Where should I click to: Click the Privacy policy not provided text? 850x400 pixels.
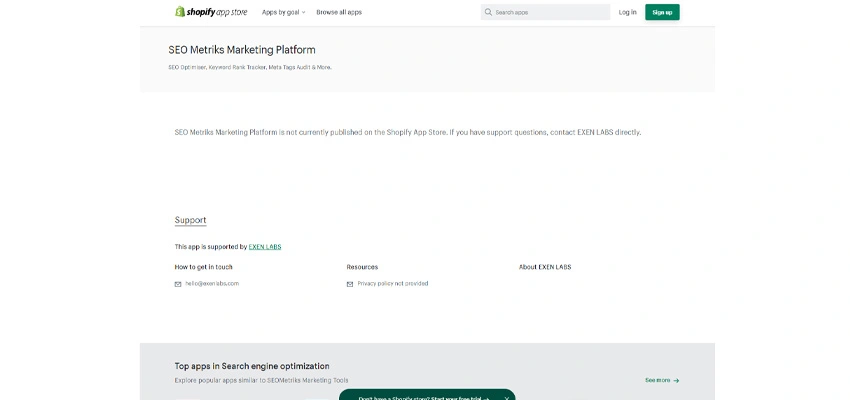tap(392, 284)
